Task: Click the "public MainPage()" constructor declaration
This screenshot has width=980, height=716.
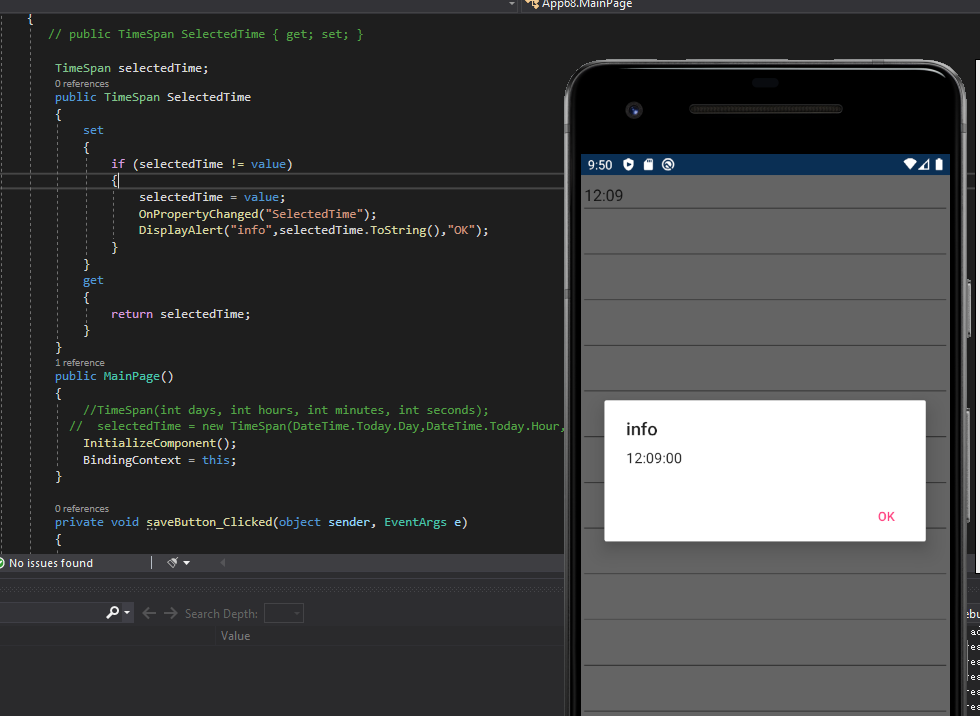Action: (114, 376)
